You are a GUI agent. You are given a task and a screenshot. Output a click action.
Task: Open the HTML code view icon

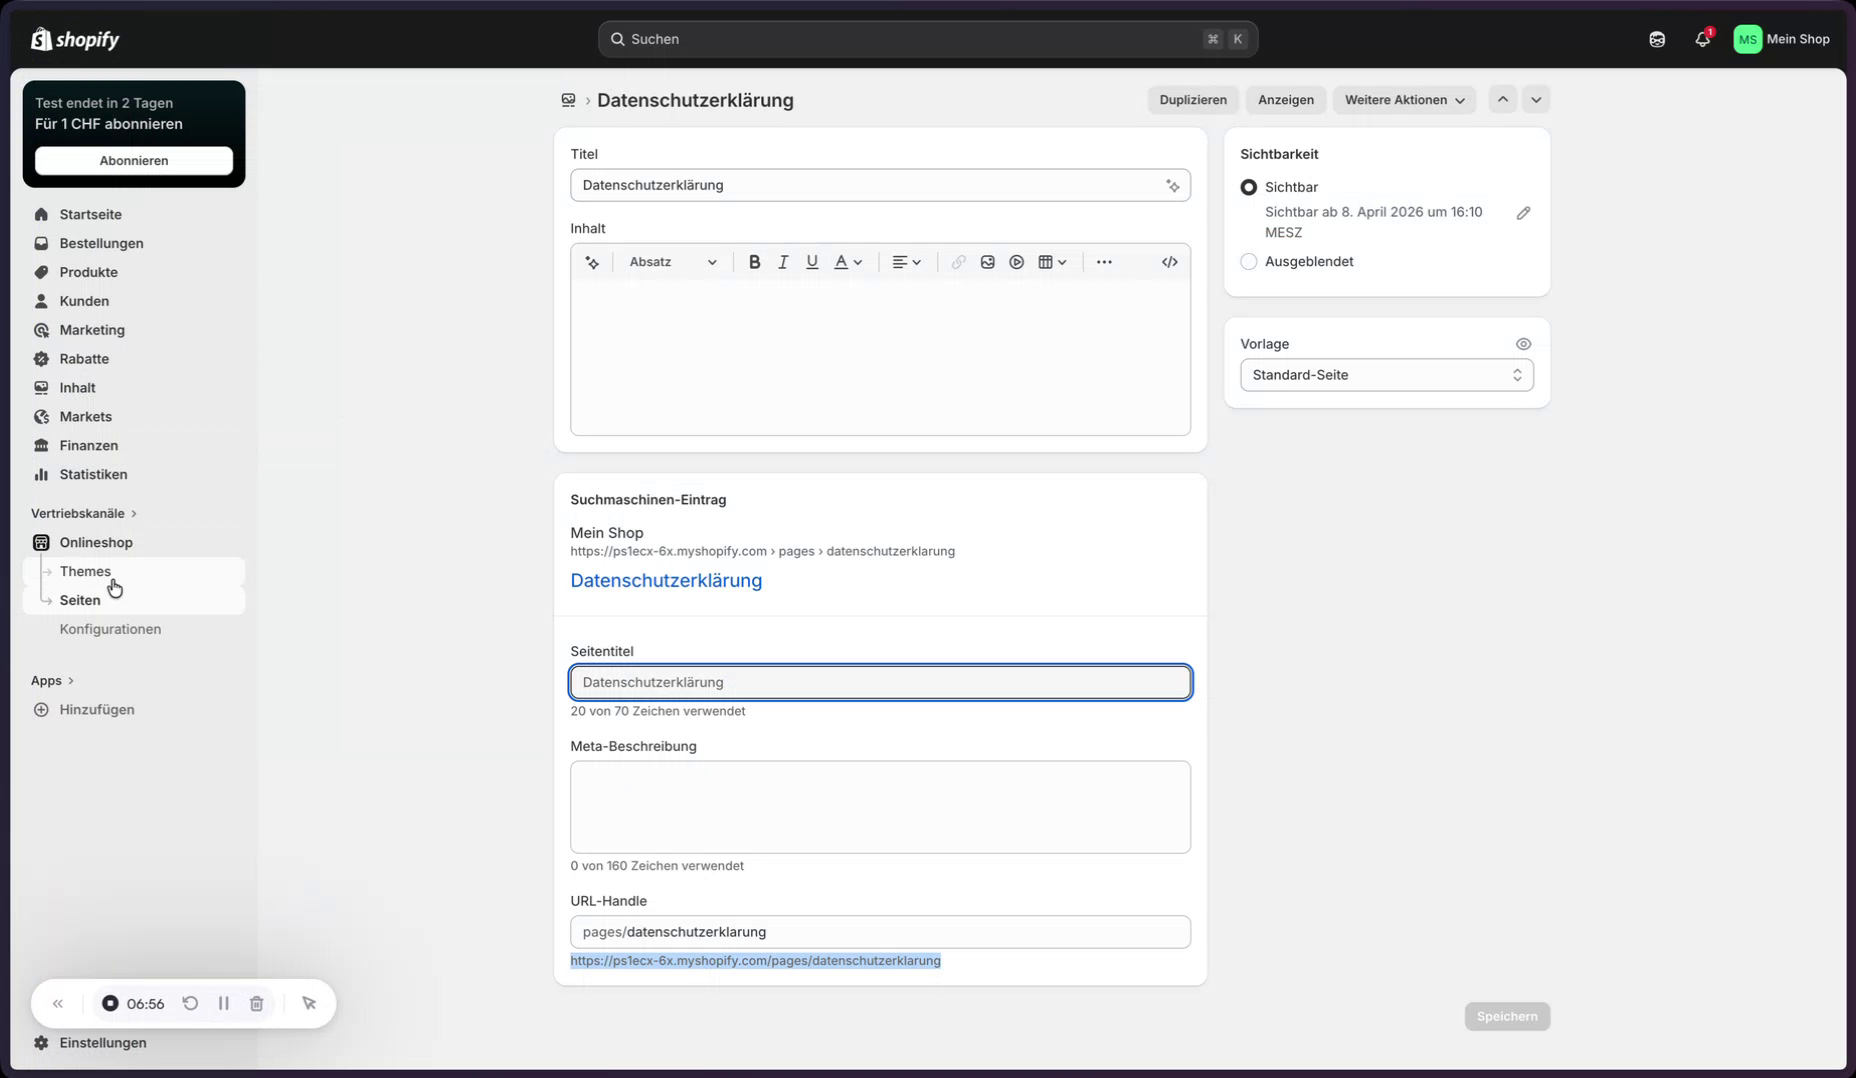click(1169, 262)
